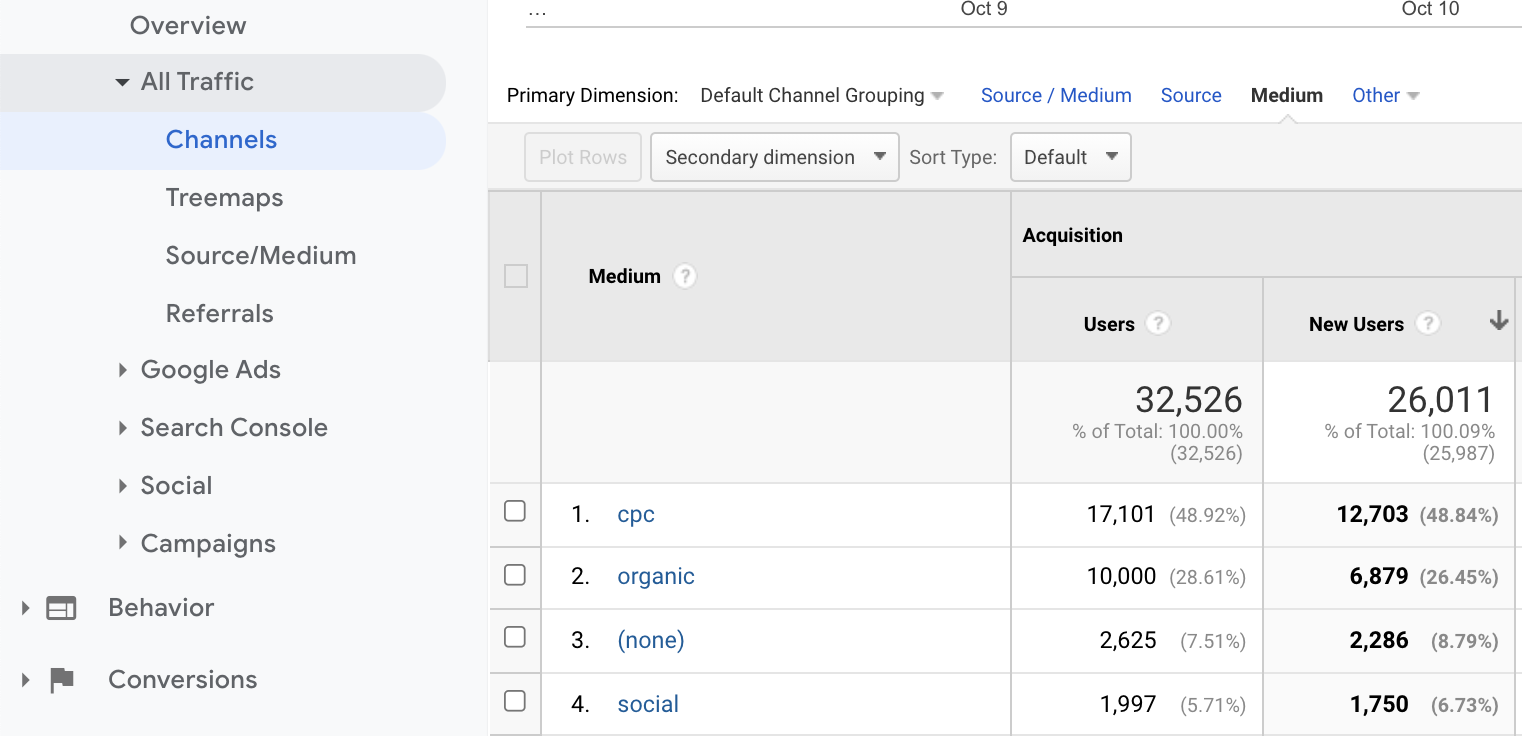The height and width of the screenshot is (736, 1522).
Task: Switch primary dimension to Source / Medium
Action: click(x=1056, y=95)
